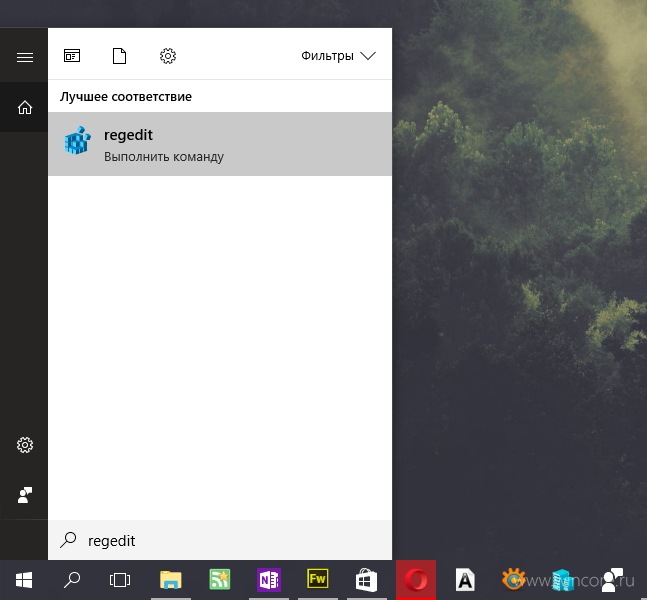The height and width of the screenshot is (600, 647).
Task: Filter results by apps
Action: [x=72, y=55]
